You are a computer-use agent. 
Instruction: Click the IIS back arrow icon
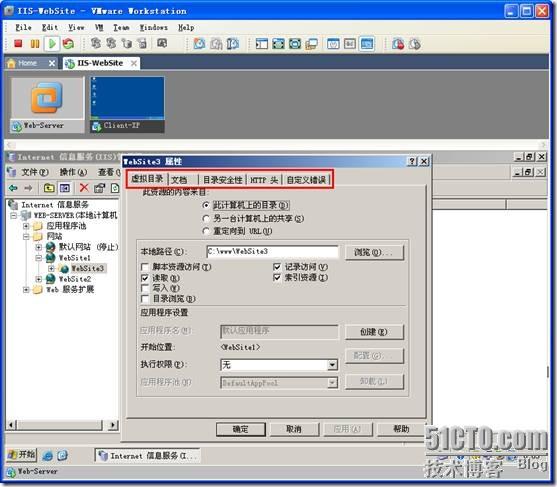tap(13, 188)
